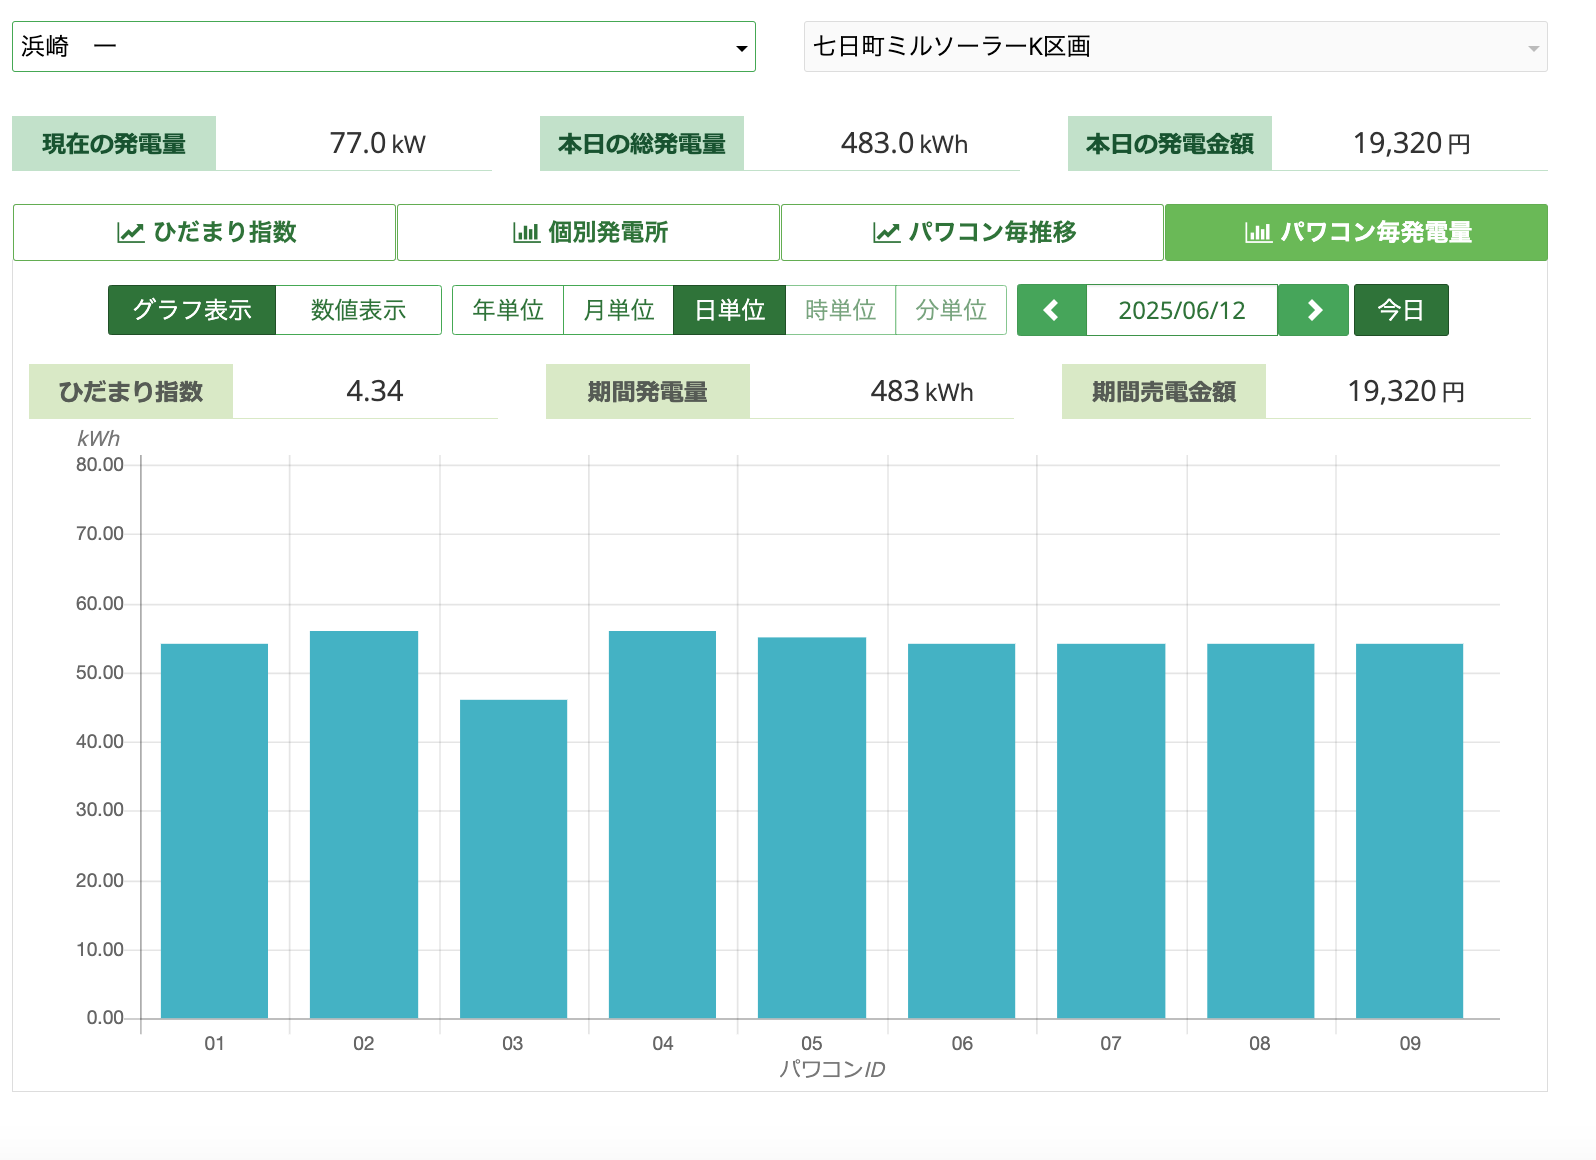Screen dimensions: 1596x1160
Task: Click the 期間発電量 label
Action: coord(648,391)
